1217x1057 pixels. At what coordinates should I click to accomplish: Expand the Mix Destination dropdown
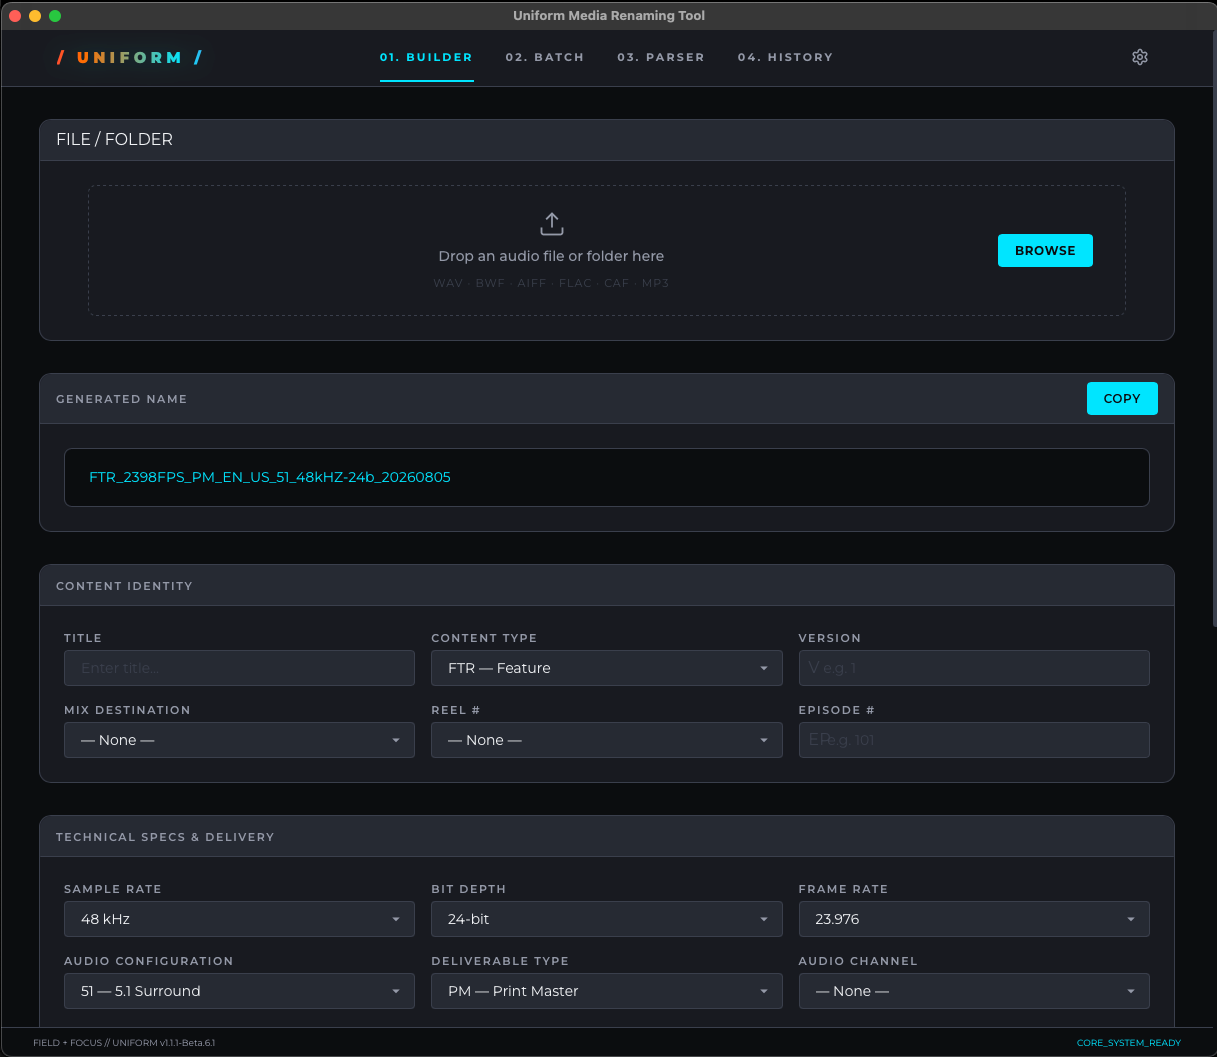(239, 740)
